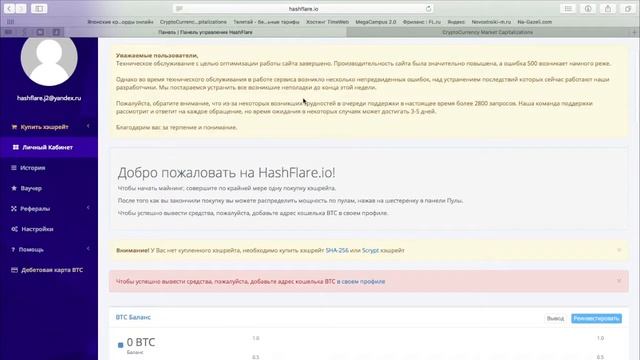Image resolution: width=640 pixels, height=360 pixels.
Task: Expand the Купить хэшрейт submenu arrow
Action: [x=88, y=127]
